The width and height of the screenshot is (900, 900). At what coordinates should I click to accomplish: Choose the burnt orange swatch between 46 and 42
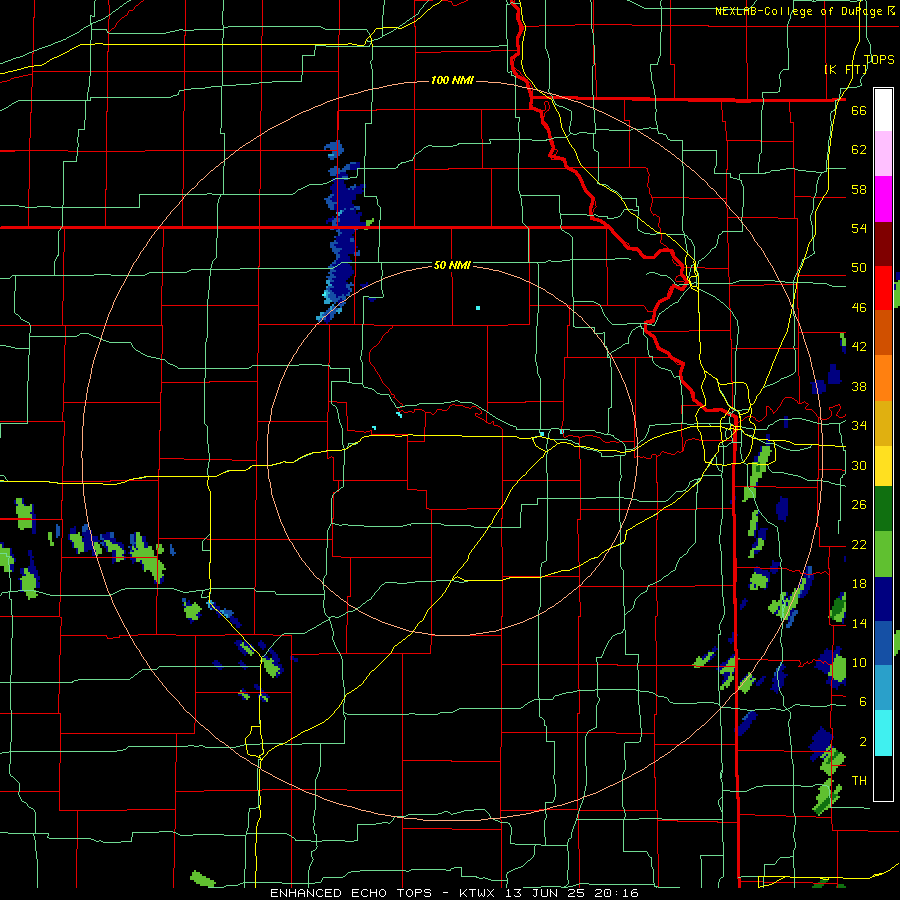click(x=883, y=332)
